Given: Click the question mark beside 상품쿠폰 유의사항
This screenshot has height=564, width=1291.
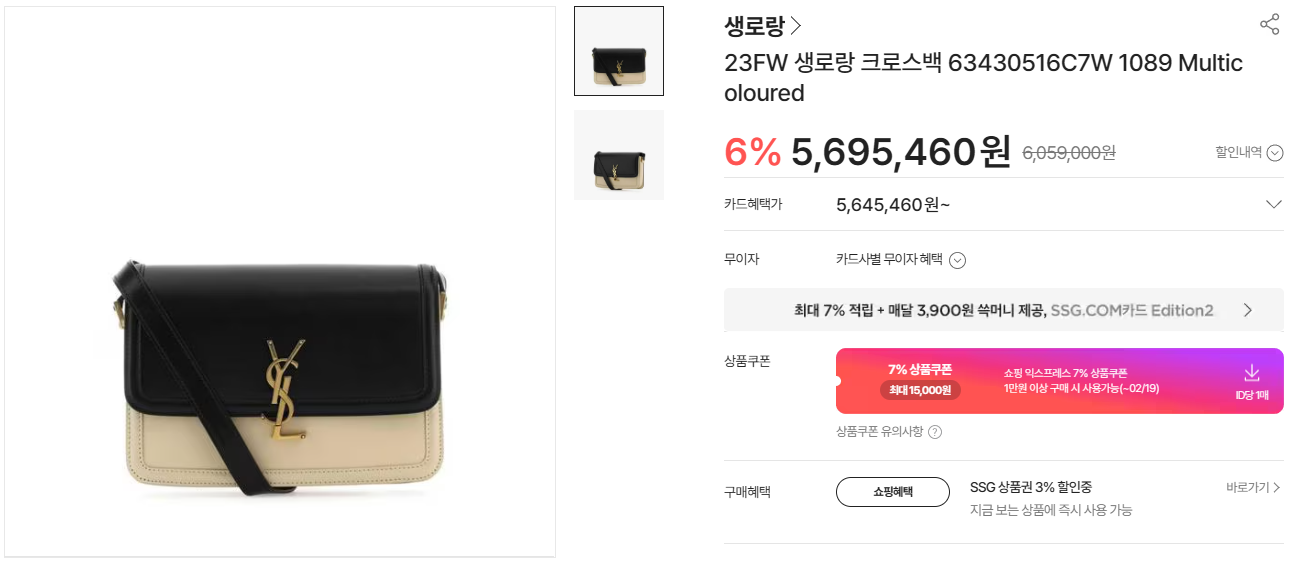Looking at the screenshot, I should click(935, 432).
